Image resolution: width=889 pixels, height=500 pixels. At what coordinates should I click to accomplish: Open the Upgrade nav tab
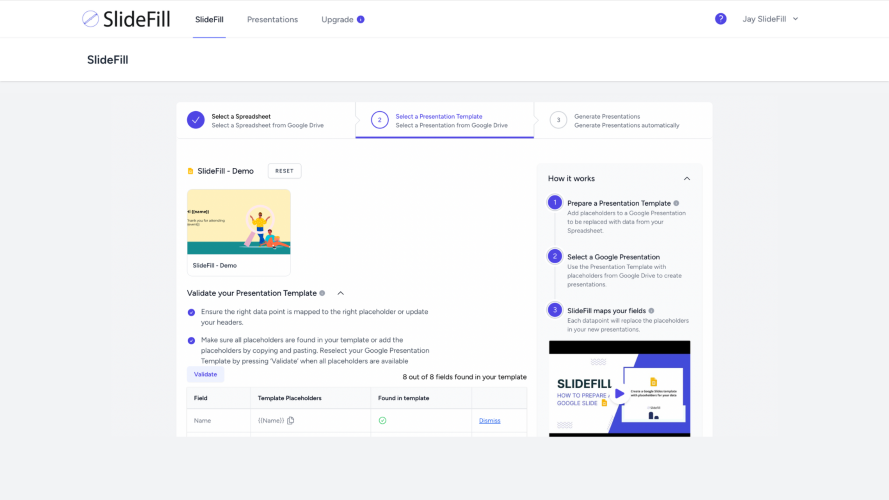[337, 19]
